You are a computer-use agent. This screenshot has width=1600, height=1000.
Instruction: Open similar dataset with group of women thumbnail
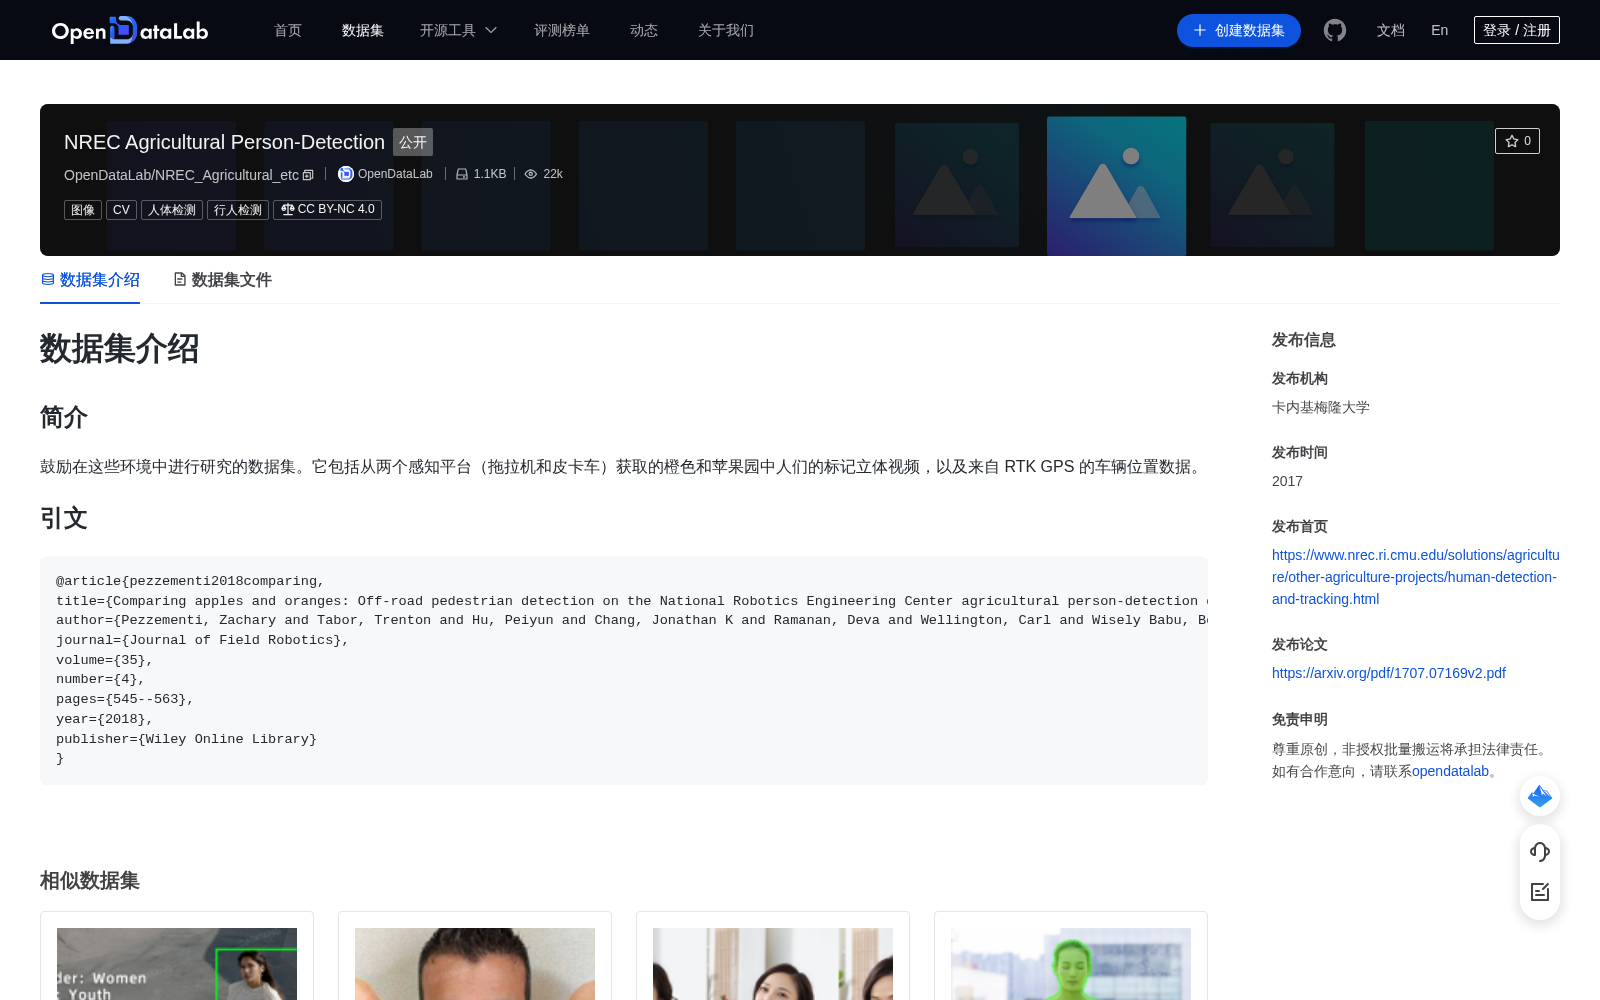[773, 964]
